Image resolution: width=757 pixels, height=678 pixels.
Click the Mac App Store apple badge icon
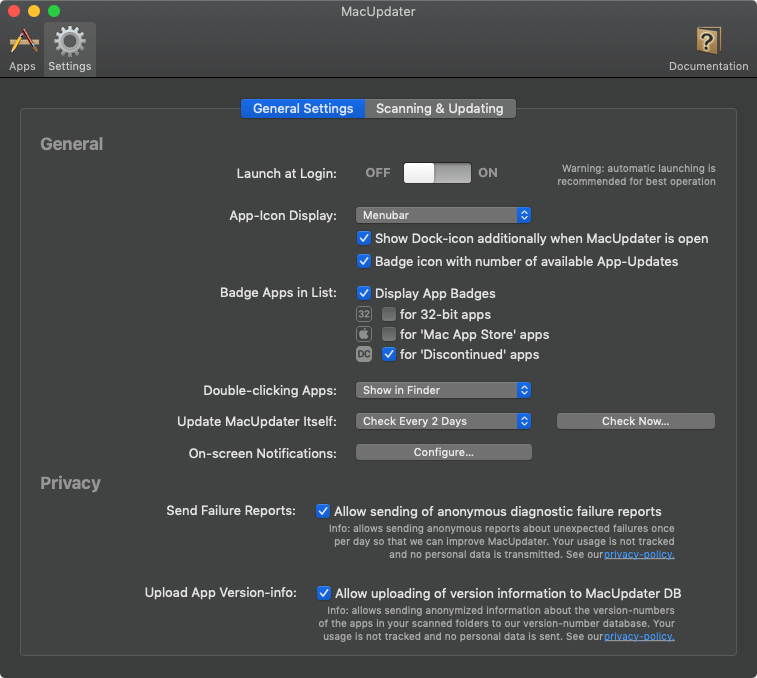364,334
